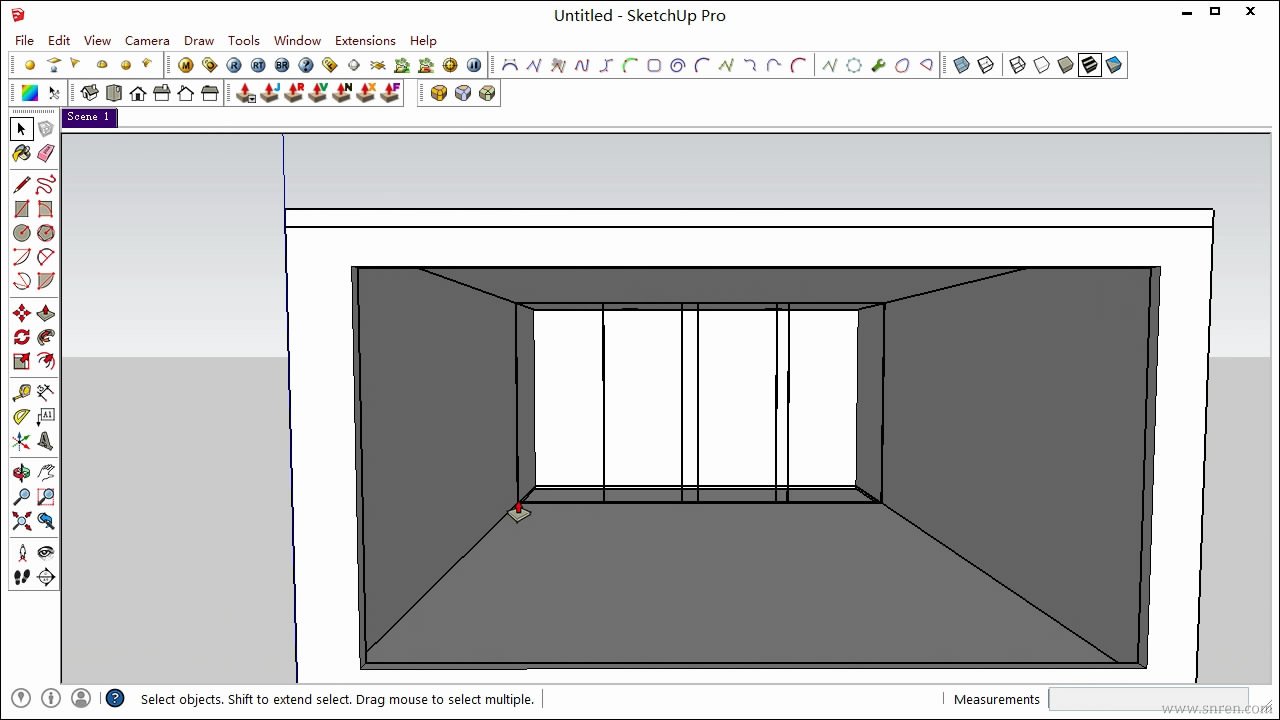Open the Window menu
Viewport: 1280px width, 720px height.
pyautogui.click(x=297, y=40)
